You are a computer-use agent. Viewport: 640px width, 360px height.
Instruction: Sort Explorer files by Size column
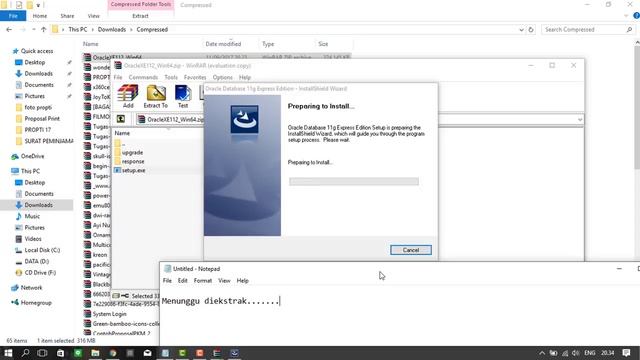tap(323, 44)
